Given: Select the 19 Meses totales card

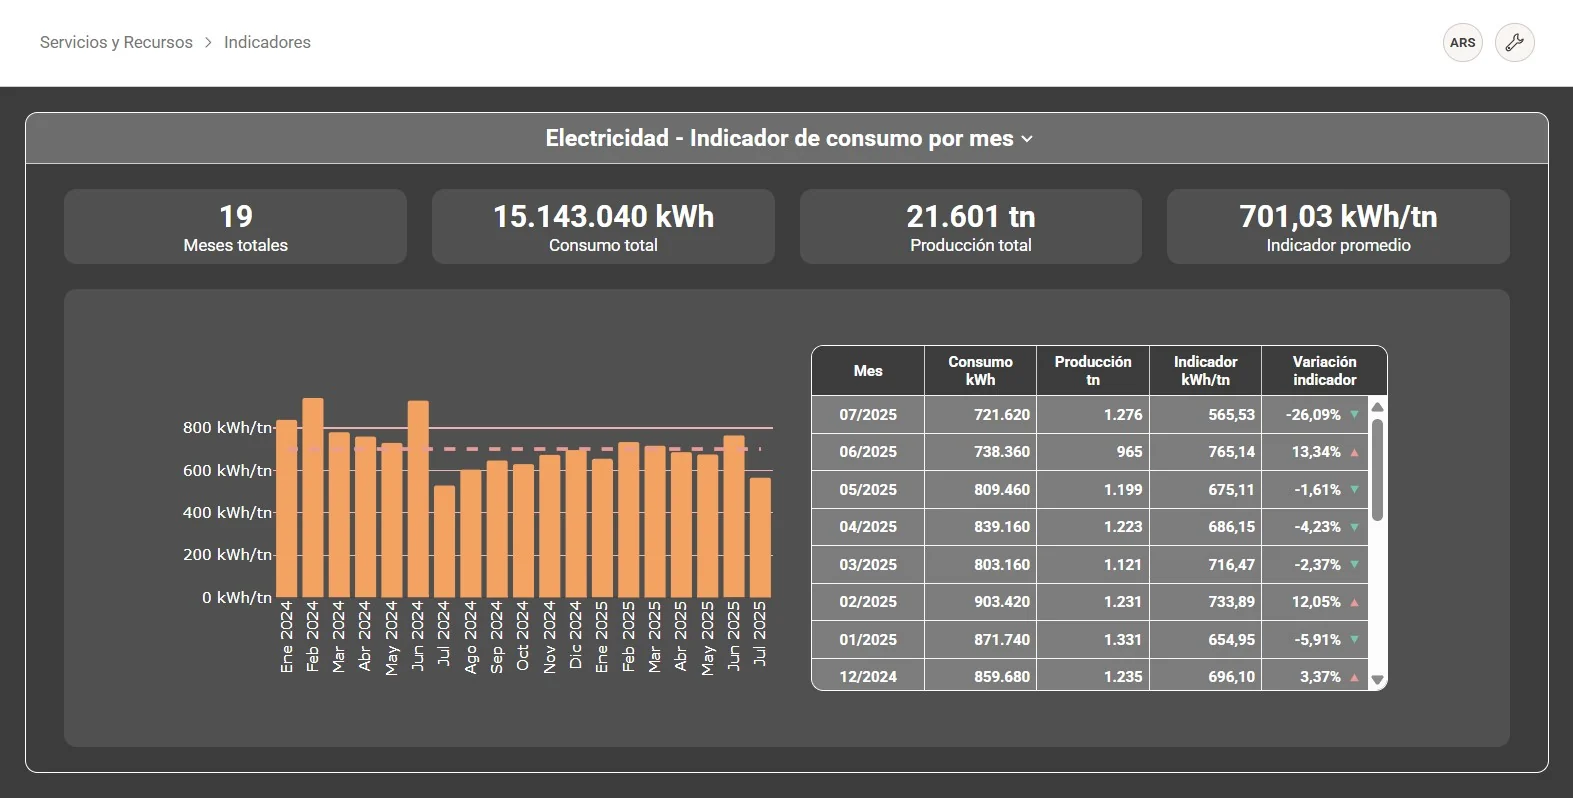Looking at the screenshot, I should (235, 227).
